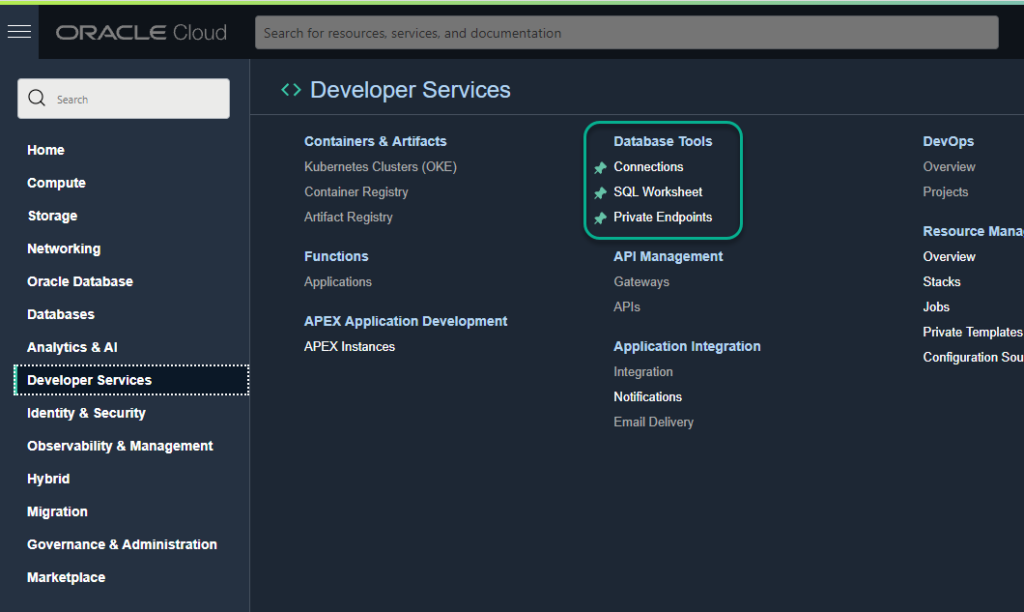Expand the Governance & Administration section
Viewport: 1024px width, 612px height.
[x=122, y=544]
